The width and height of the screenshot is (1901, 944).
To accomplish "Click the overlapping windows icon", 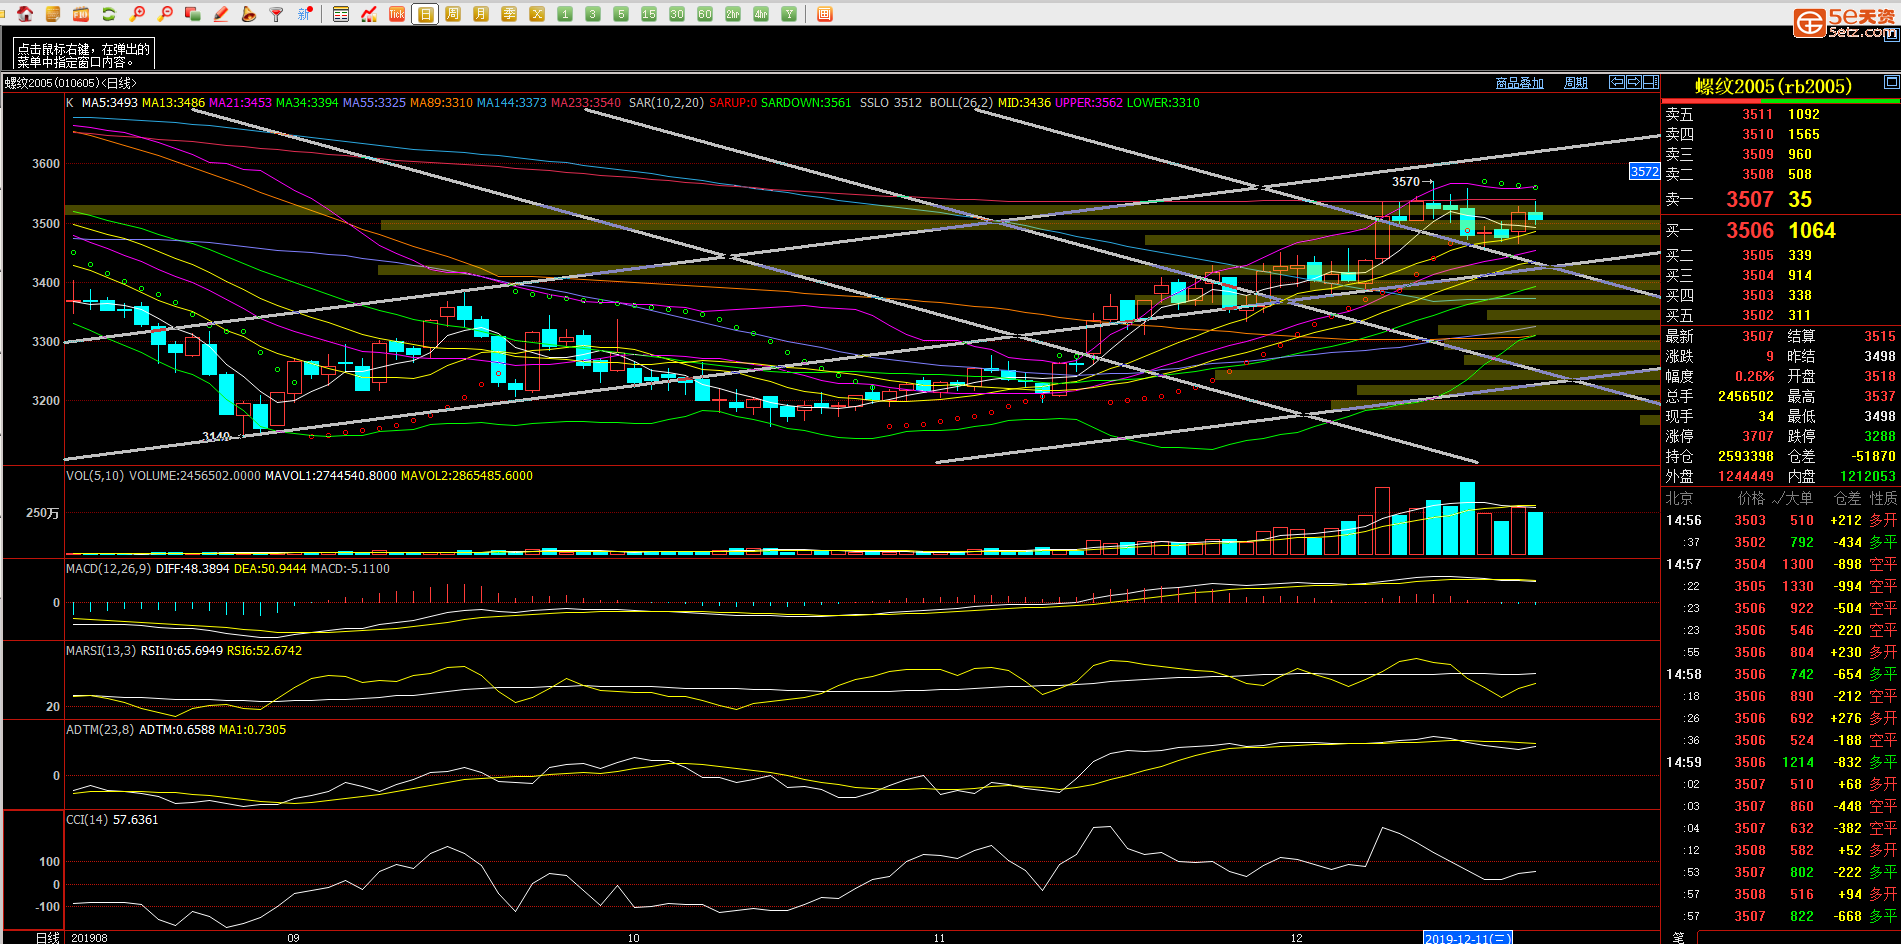I will [193, 14].
